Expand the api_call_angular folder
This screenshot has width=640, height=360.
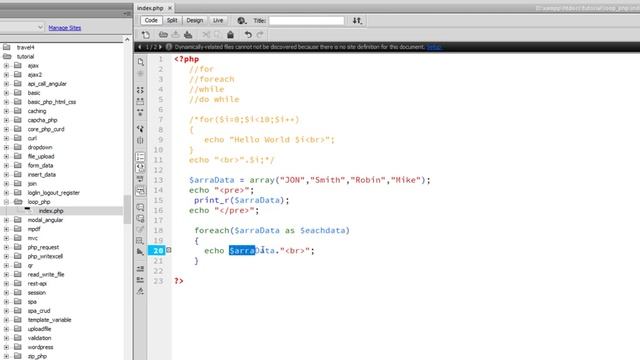point(6,84)
